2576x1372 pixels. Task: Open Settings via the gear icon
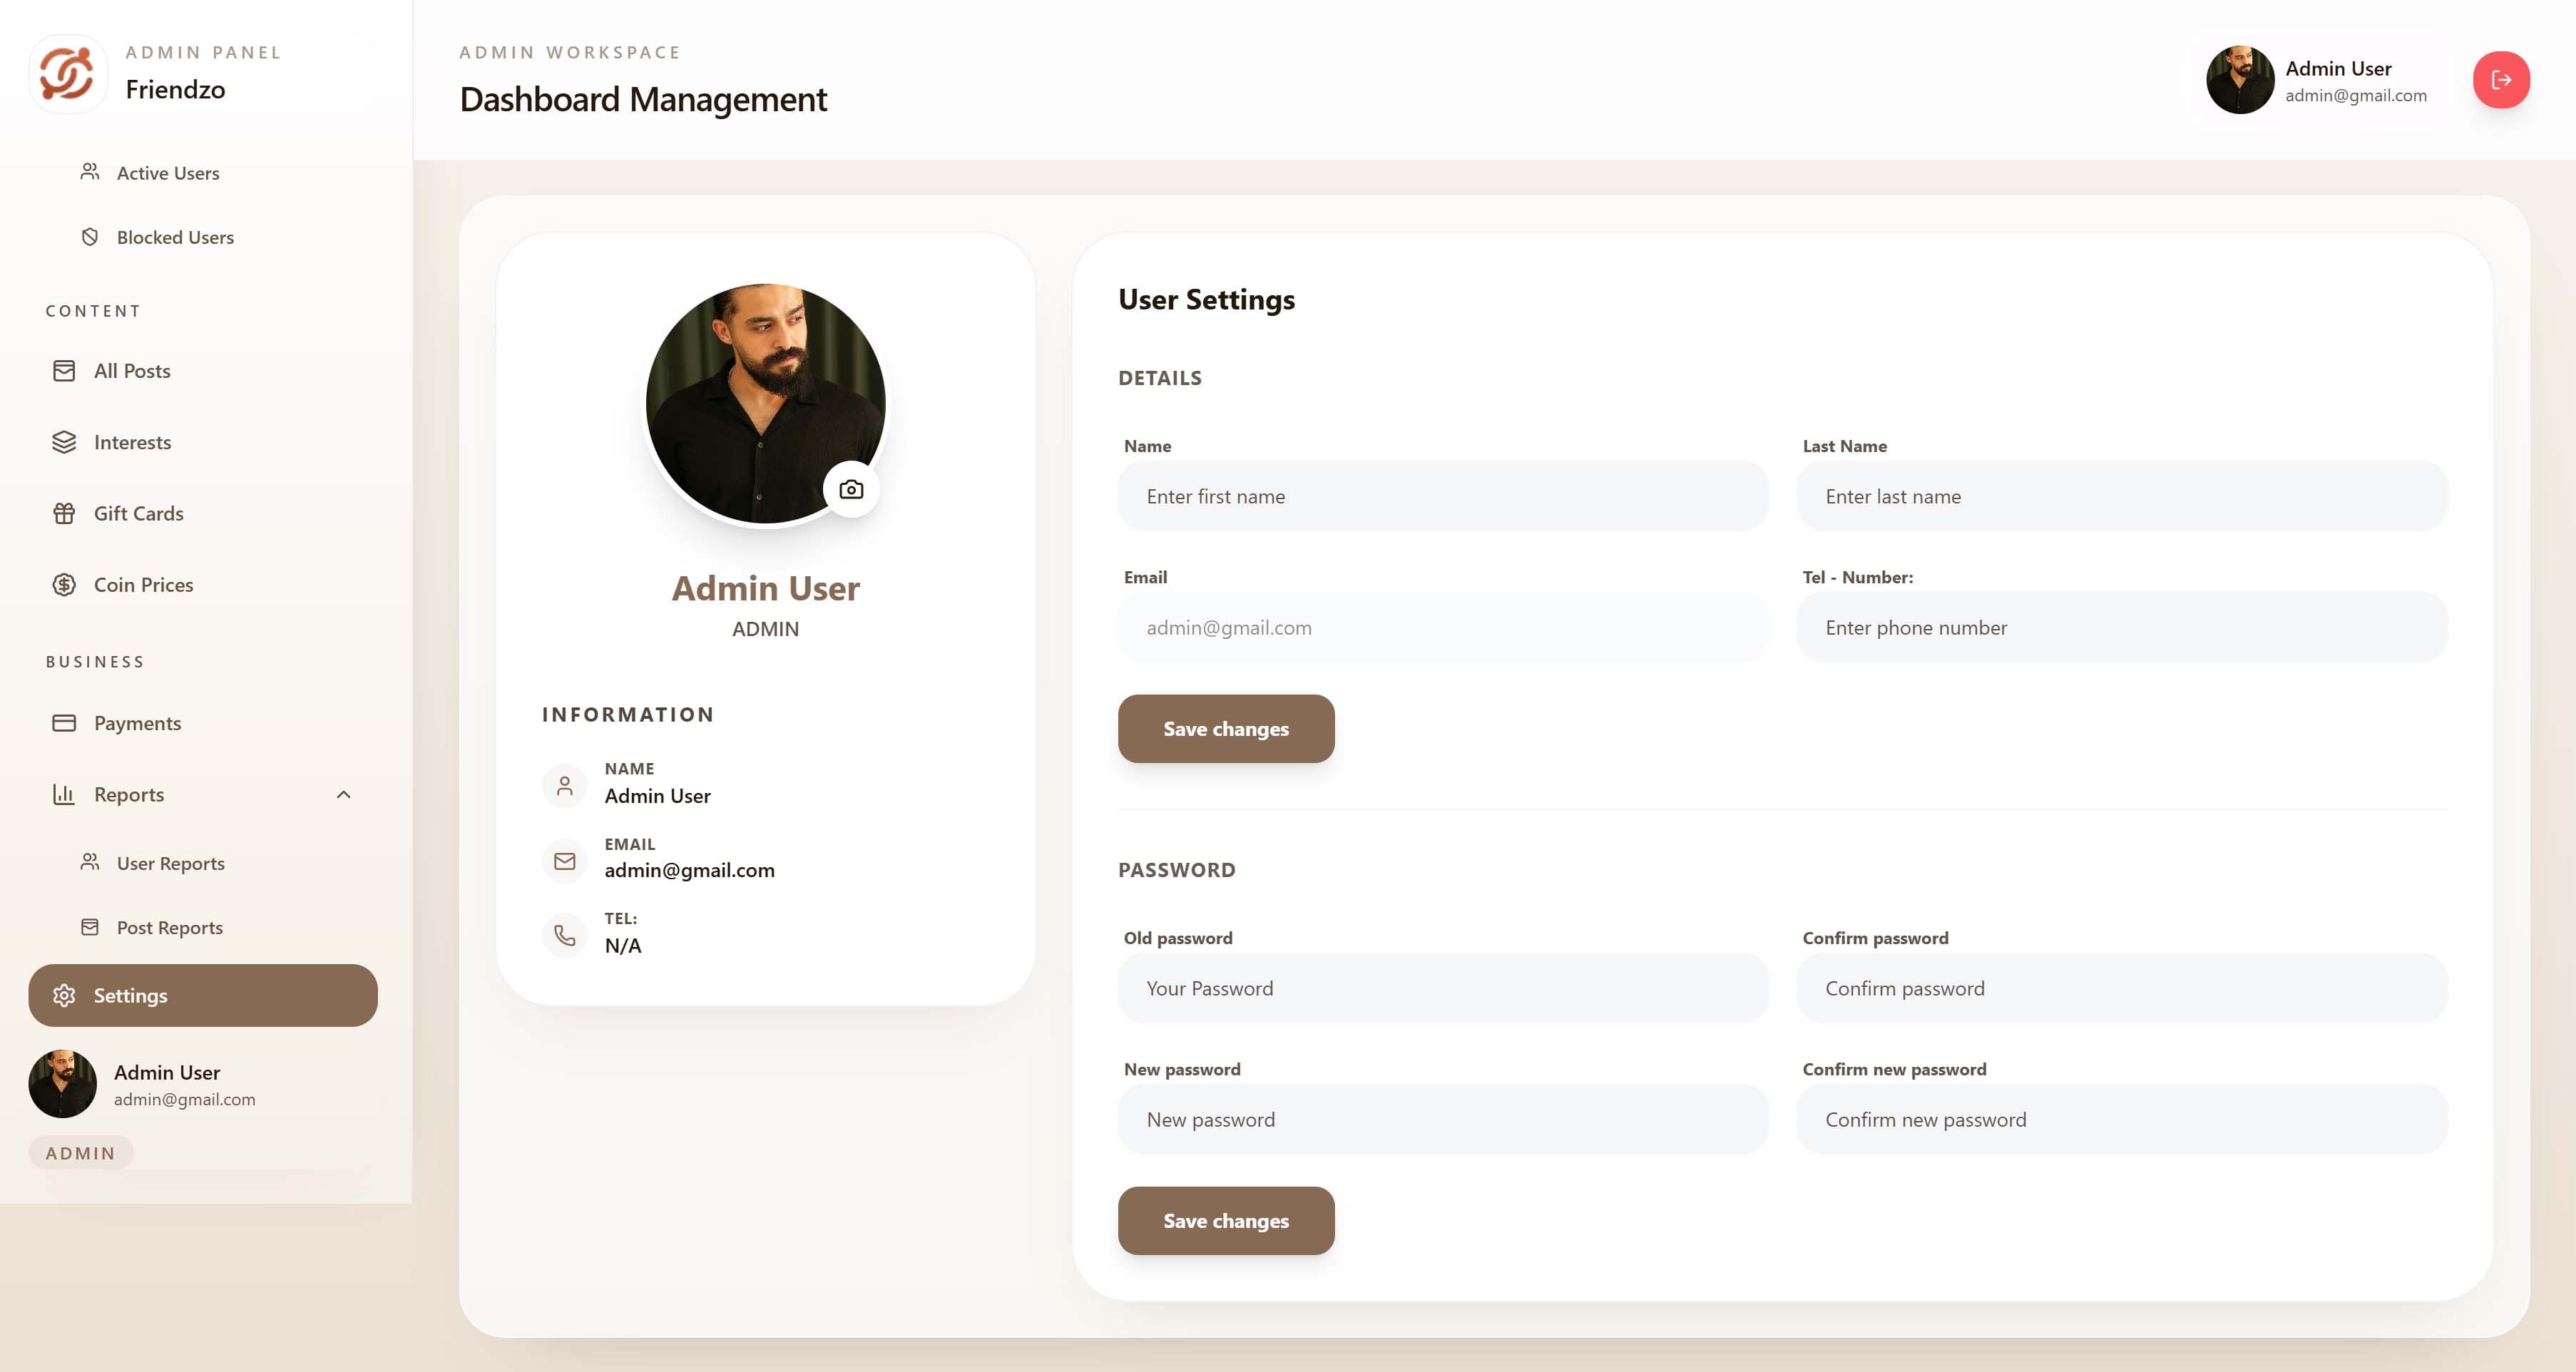(x=64, y=995)
